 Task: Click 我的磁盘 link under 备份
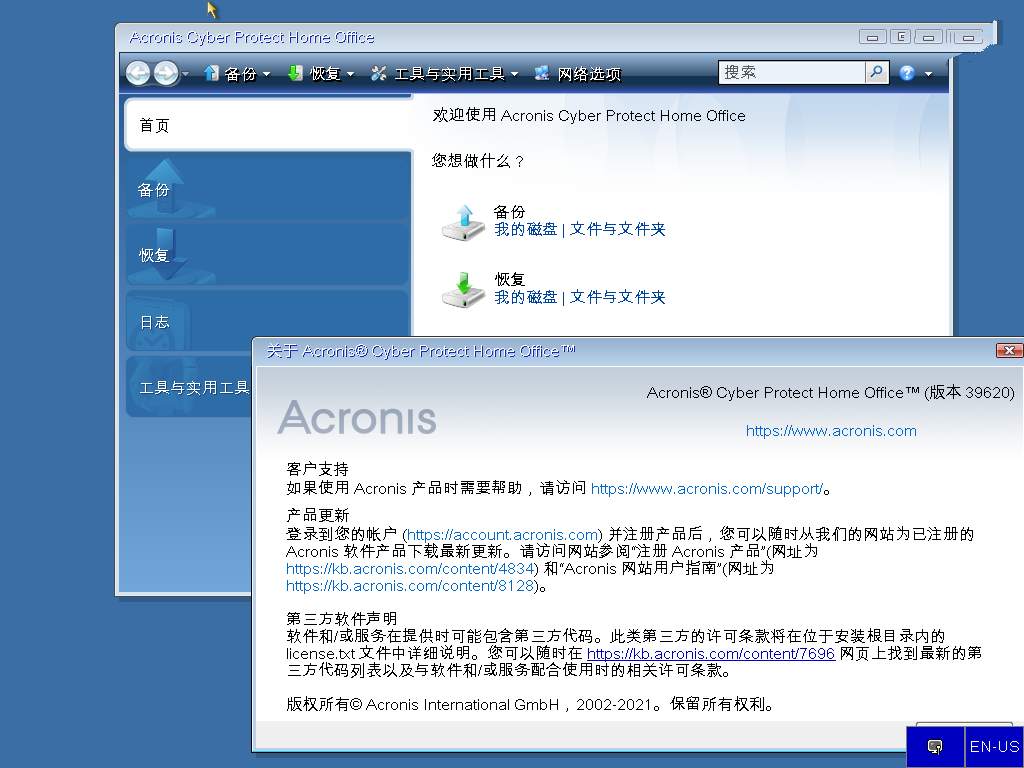coord(525,229)
